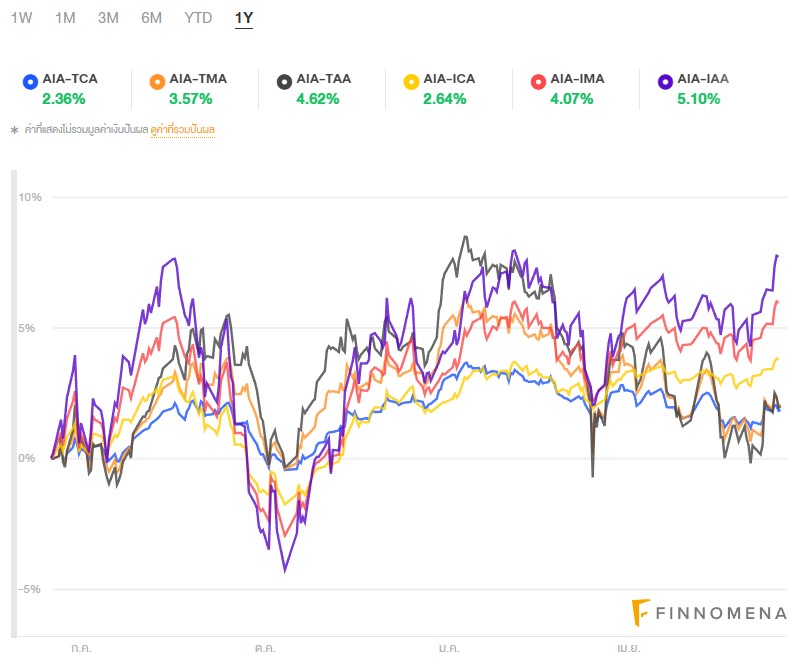Select the 1W time range tab
Screen dimensions: 811x660
(x=22, y=18)
